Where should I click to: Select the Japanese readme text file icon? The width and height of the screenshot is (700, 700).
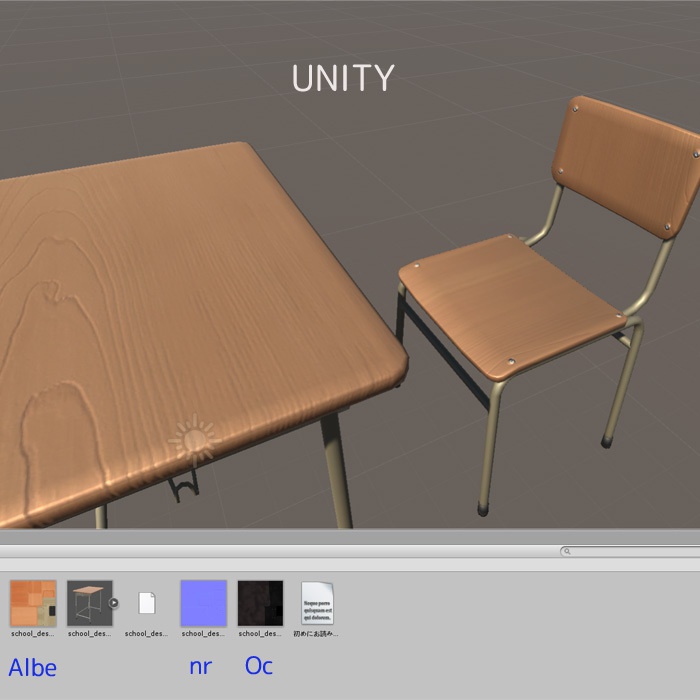click(317, 603)
